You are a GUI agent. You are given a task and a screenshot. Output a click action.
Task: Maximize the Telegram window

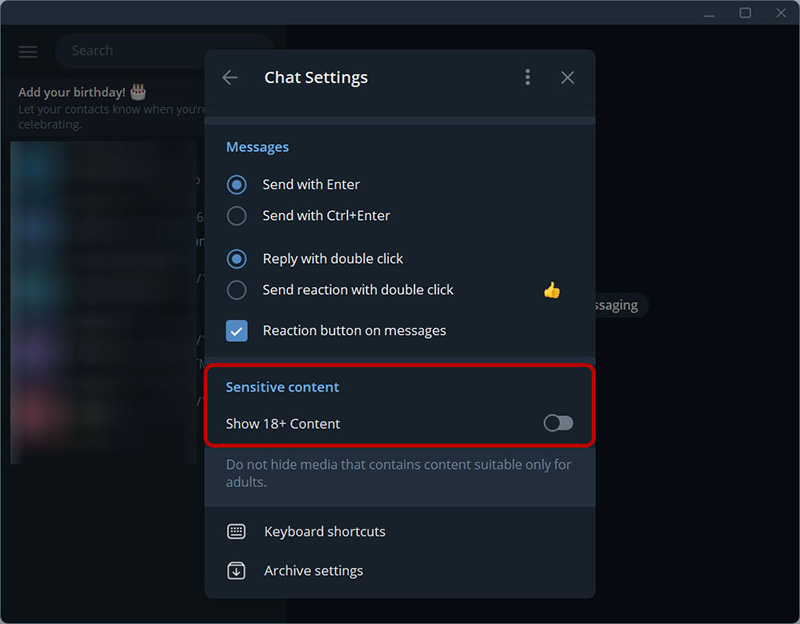point(745,13)
